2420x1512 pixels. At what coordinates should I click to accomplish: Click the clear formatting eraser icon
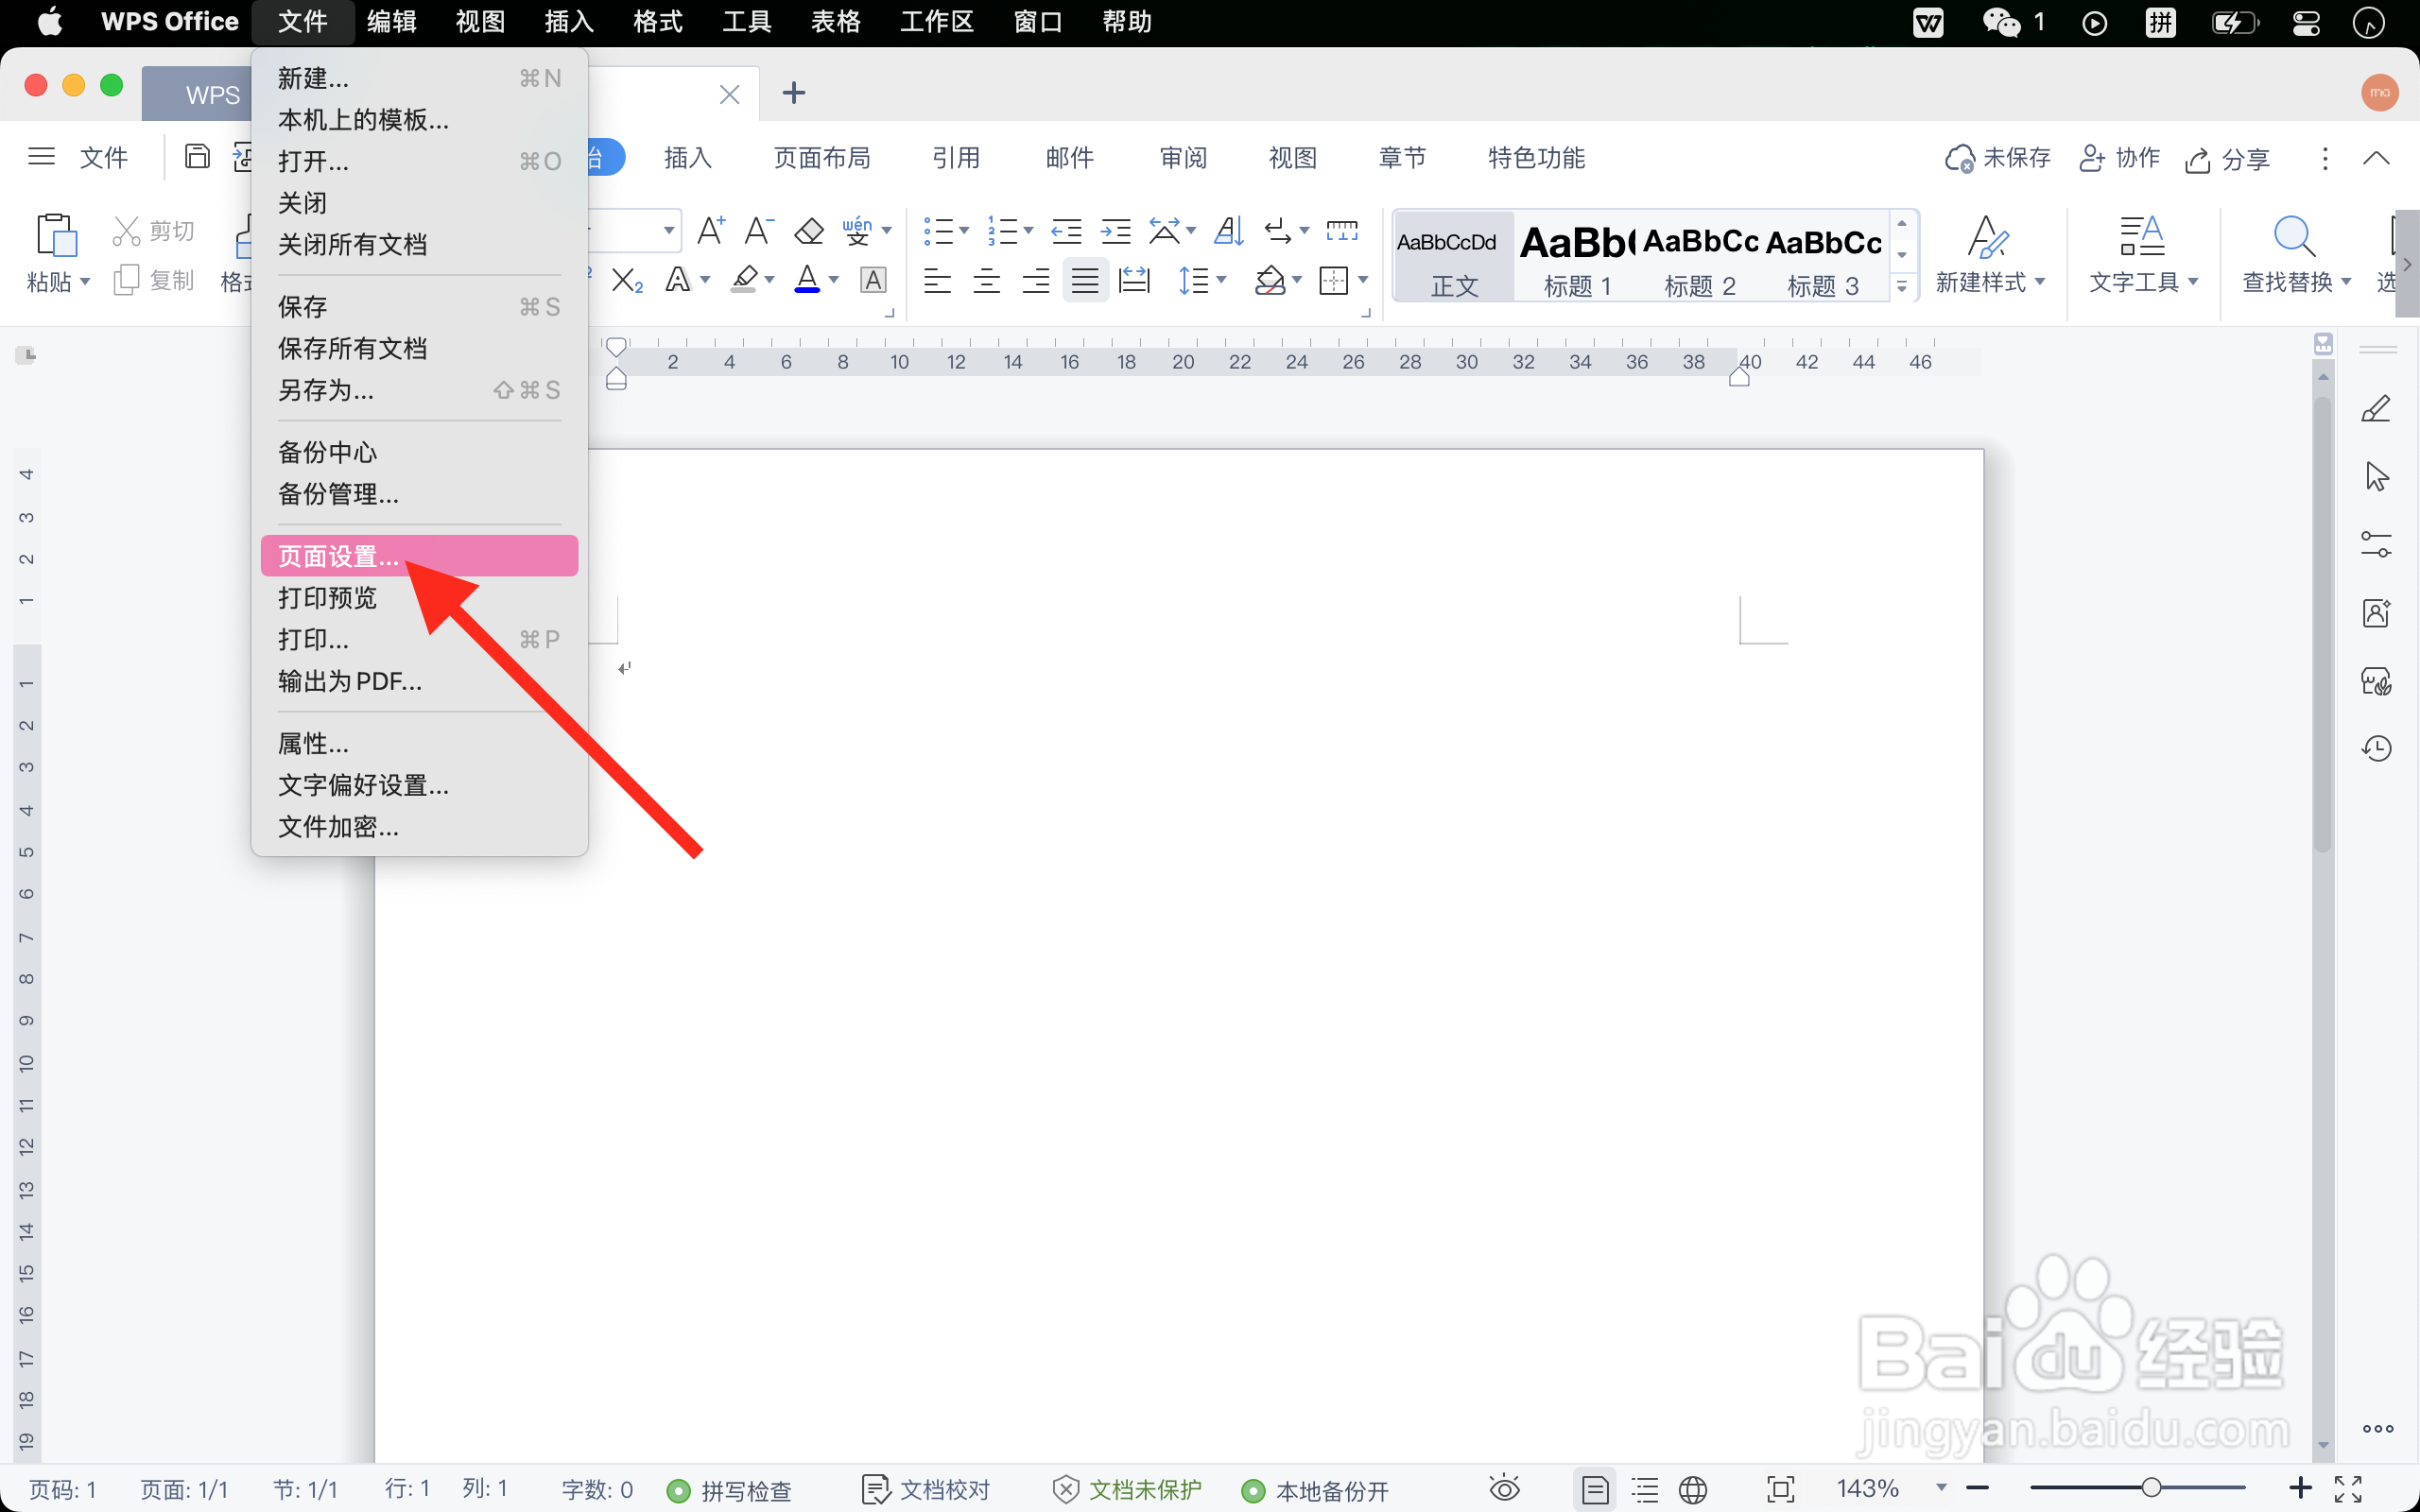pyautogui.click(x=808, y=231)
